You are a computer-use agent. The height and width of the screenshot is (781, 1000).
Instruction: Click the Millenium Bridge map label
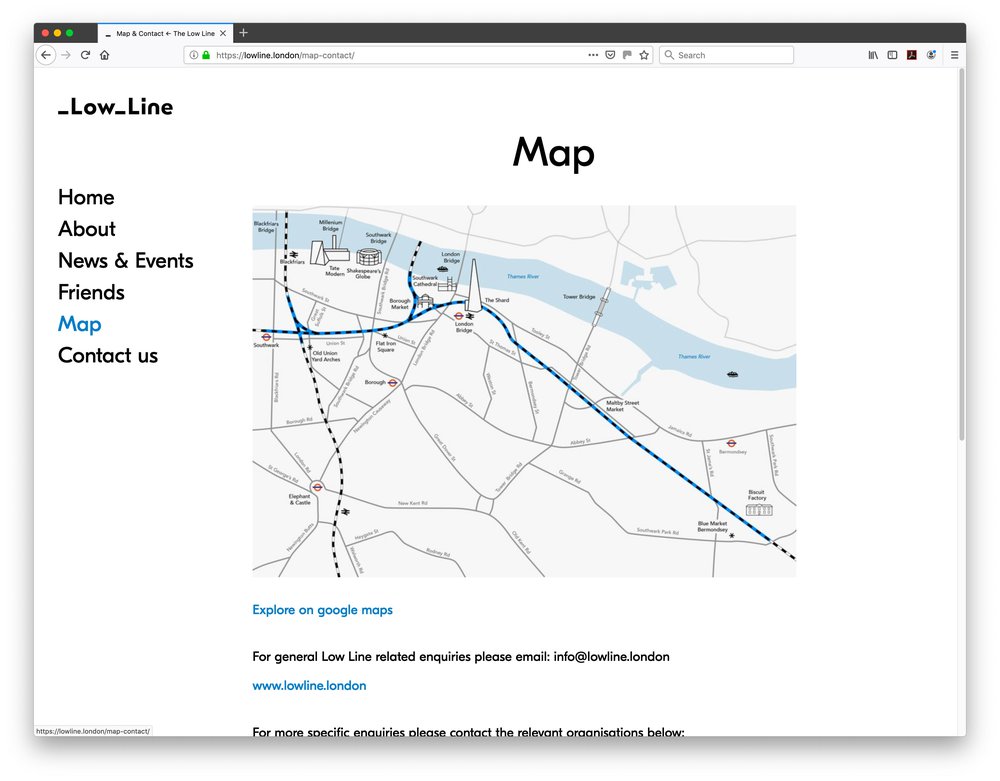pos(330,225)
